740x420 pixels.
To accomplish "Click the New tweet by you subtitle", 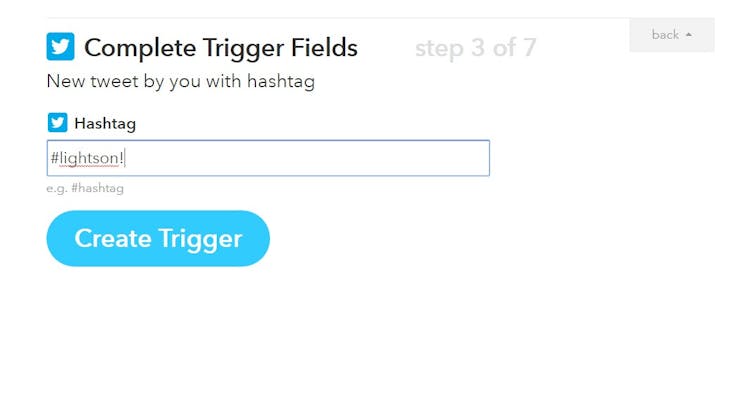I will [x=180, y=82].
